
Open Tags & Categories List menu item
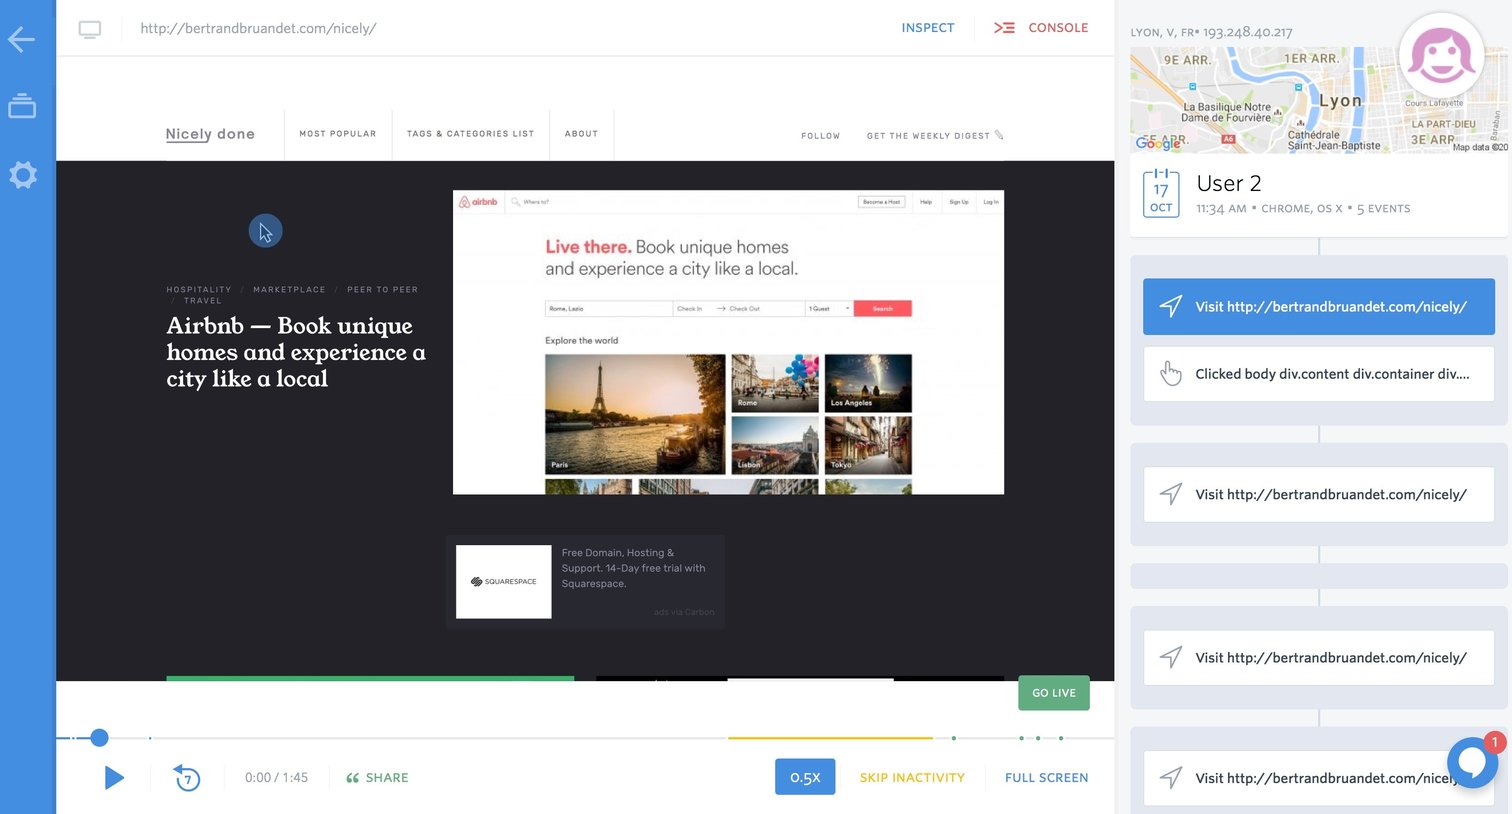coord(470,134)
